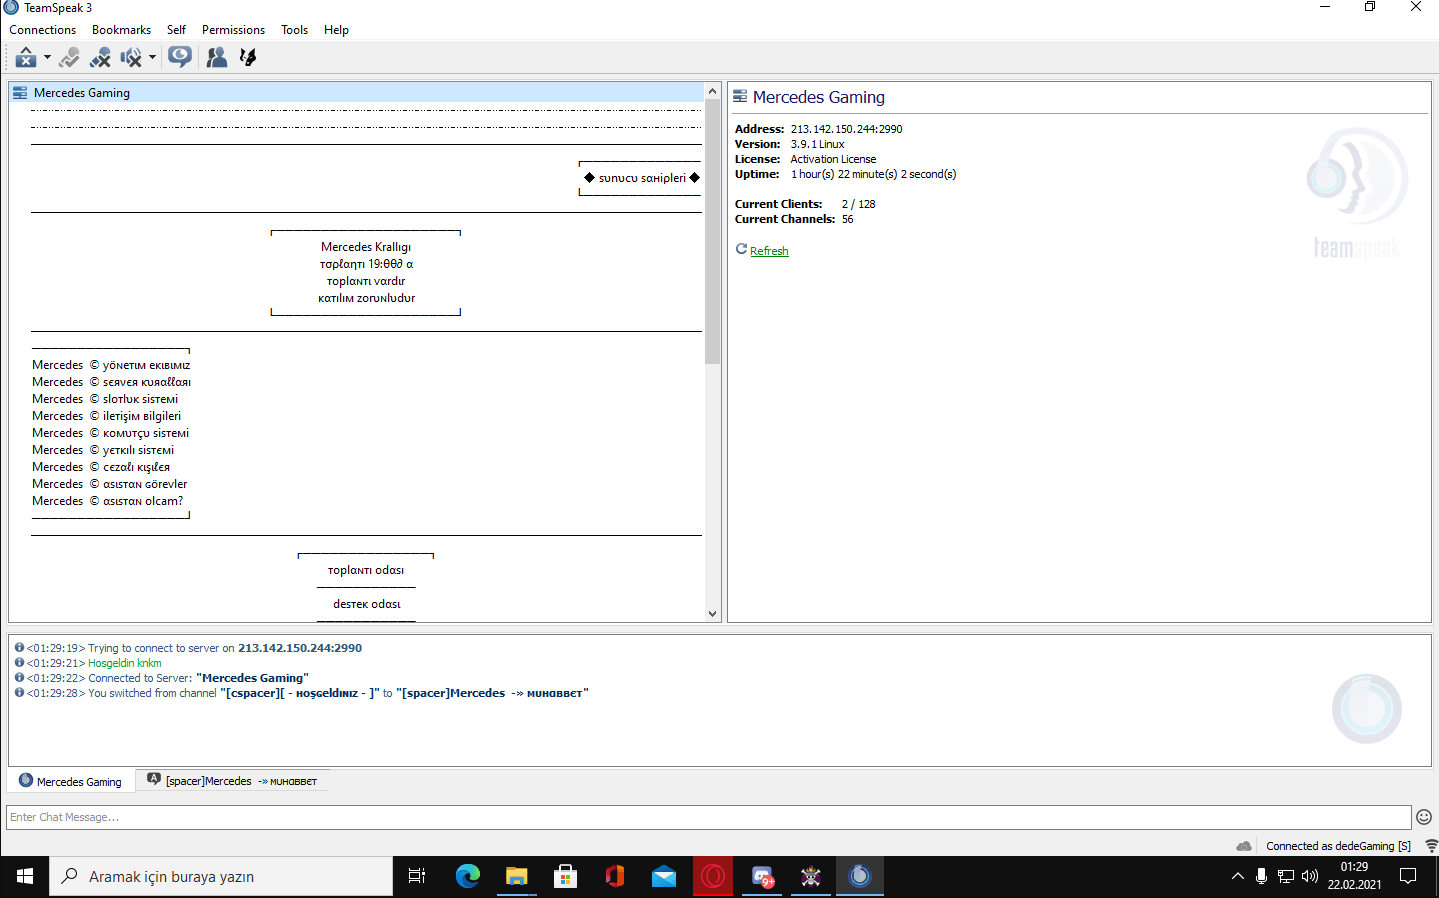Select the Mercedes Krallığı channel row

(x=366, y=247)
